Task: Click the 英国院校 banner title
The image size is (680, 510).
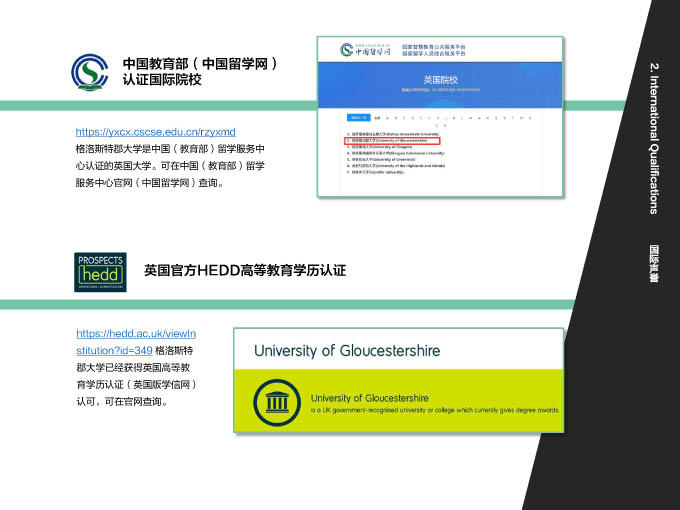Action: 440,79
